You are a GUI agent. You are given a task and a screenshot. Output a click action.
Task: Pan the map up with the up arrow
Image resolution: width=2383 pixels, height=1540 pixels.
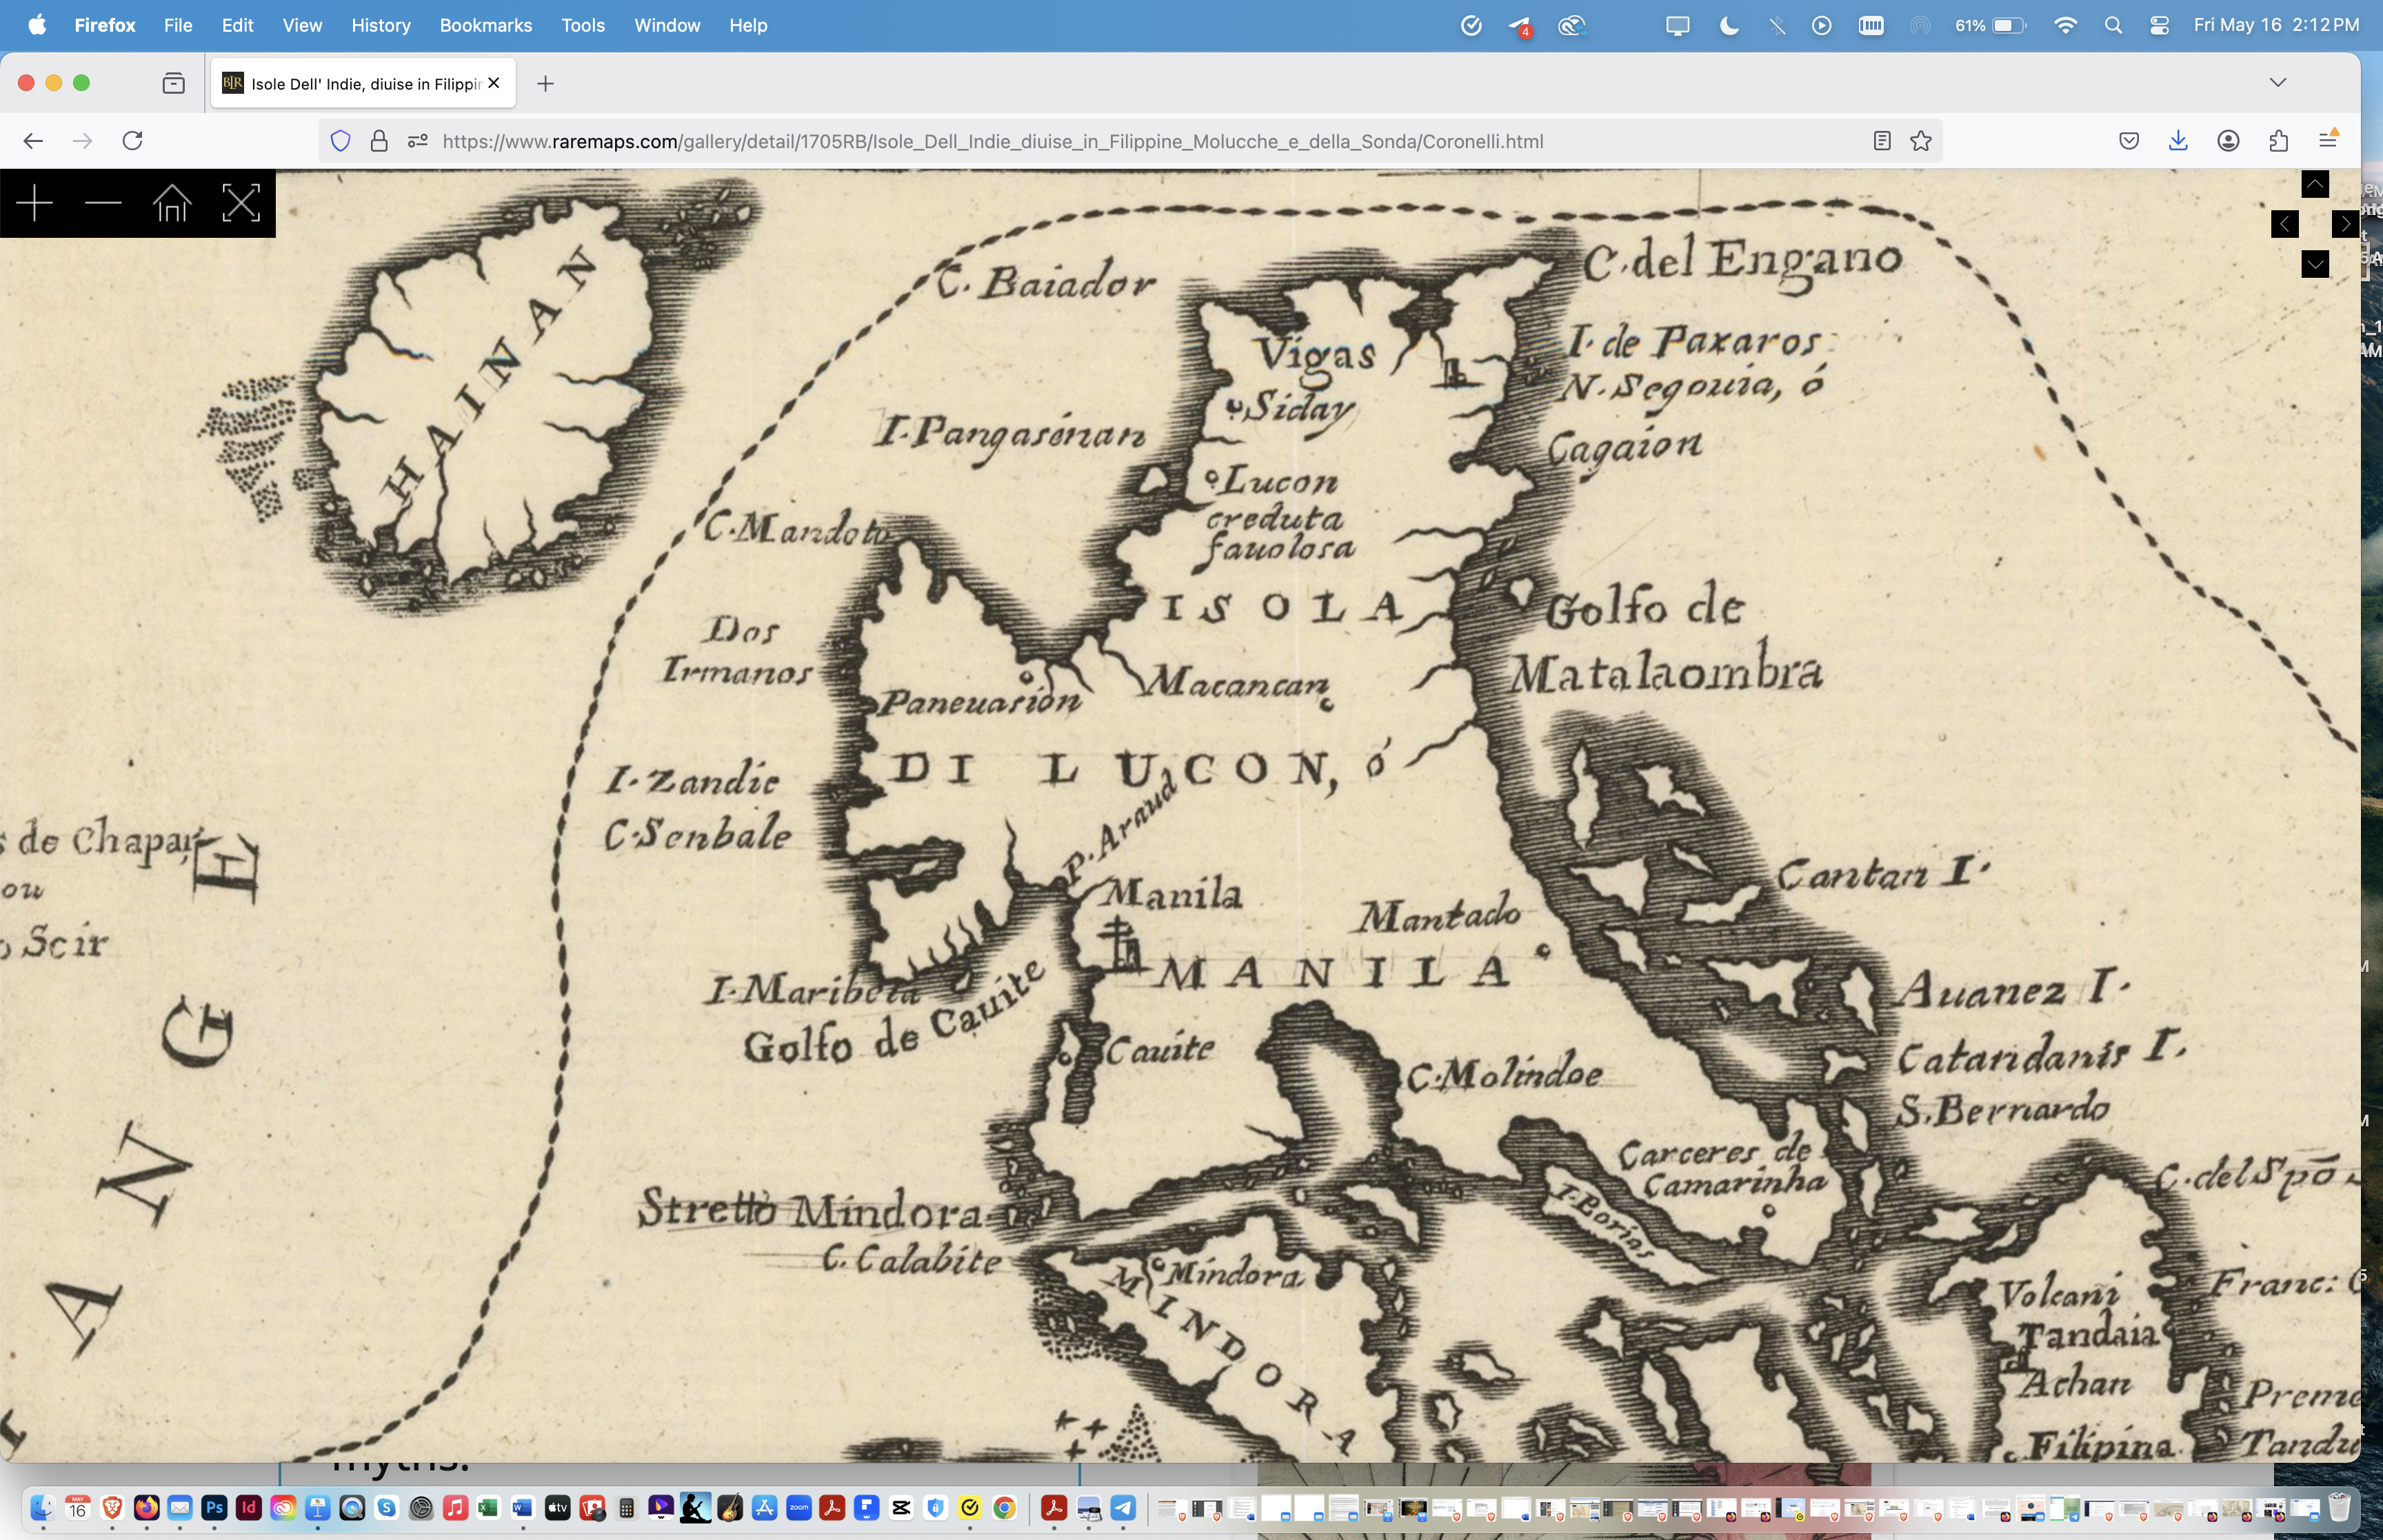pyautogui.click(x=2315, y=184)
